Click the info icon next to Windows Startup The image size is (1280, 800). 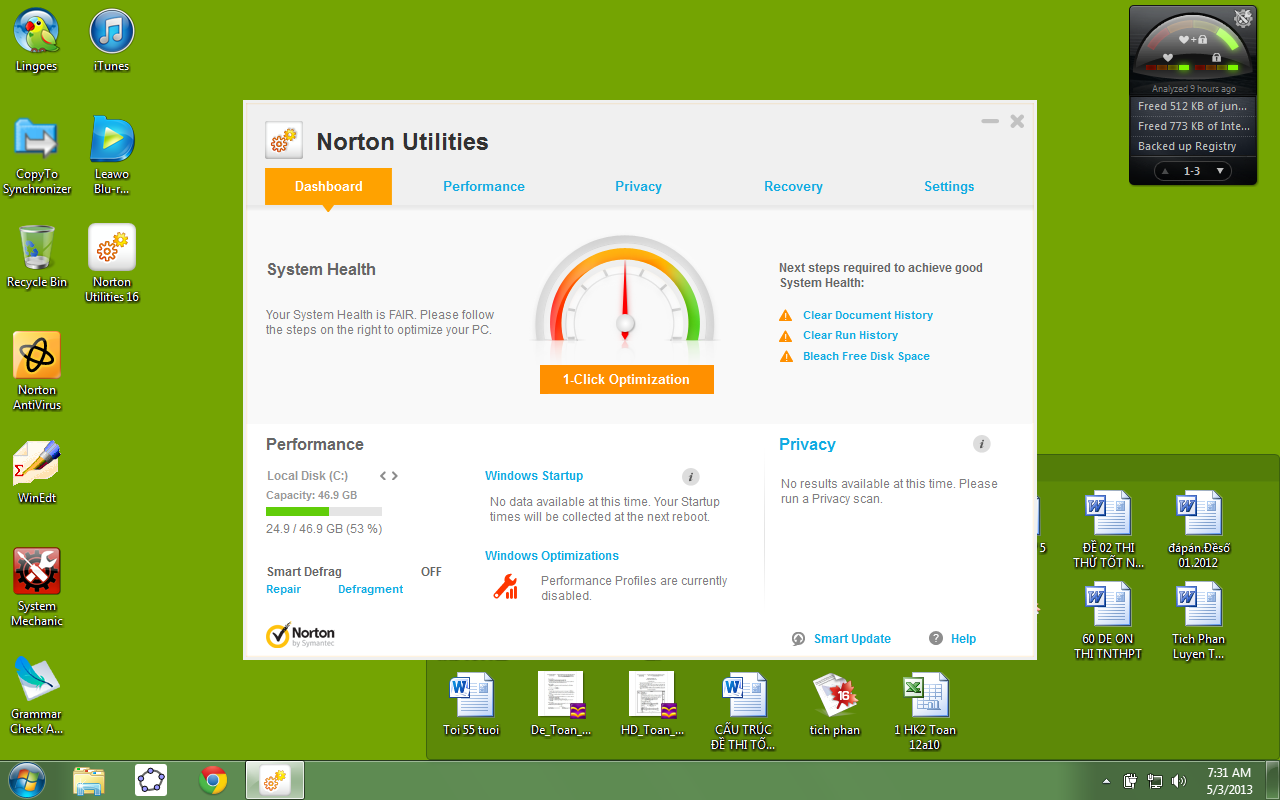click(x=690, y=476)
